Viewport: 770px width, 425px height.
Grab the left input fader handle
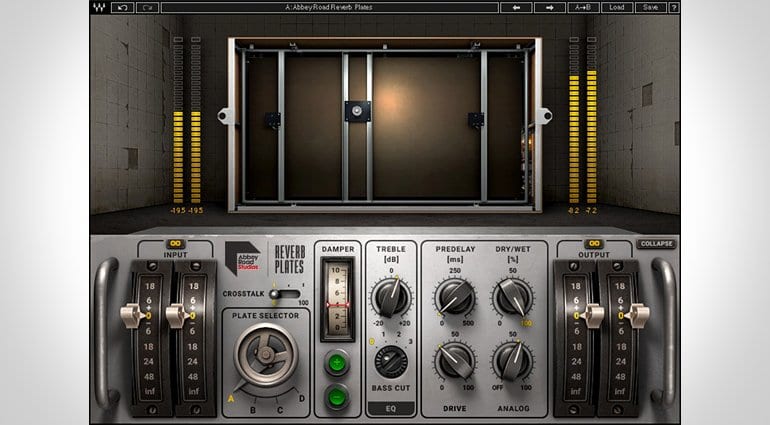pos(133,315)
